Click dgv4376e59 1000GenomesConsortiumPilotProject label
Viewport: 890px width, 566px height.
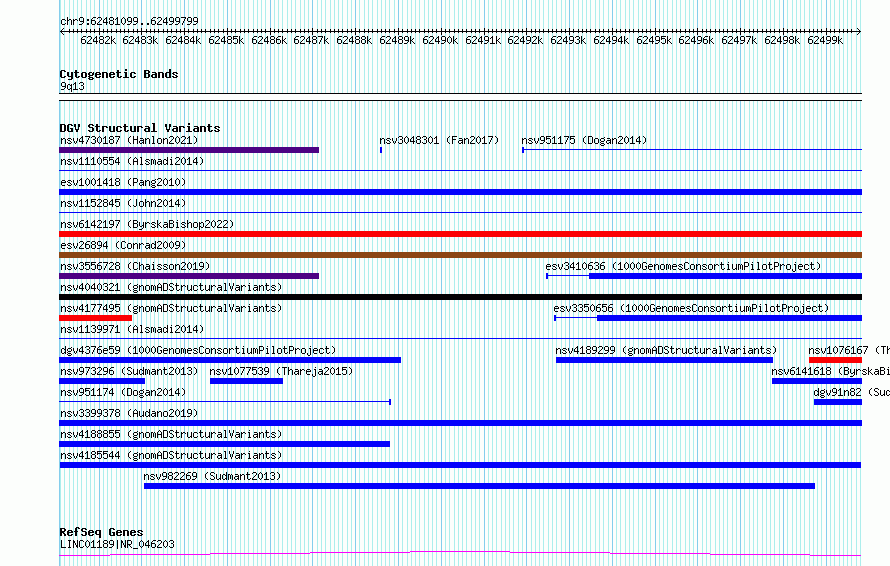click(198, 350)
